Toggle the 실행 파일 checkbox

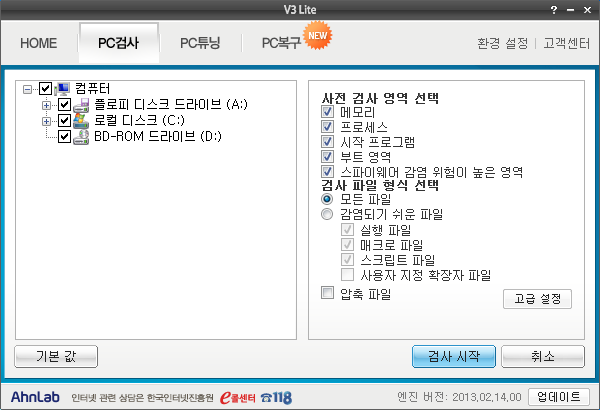coord(347,230)
